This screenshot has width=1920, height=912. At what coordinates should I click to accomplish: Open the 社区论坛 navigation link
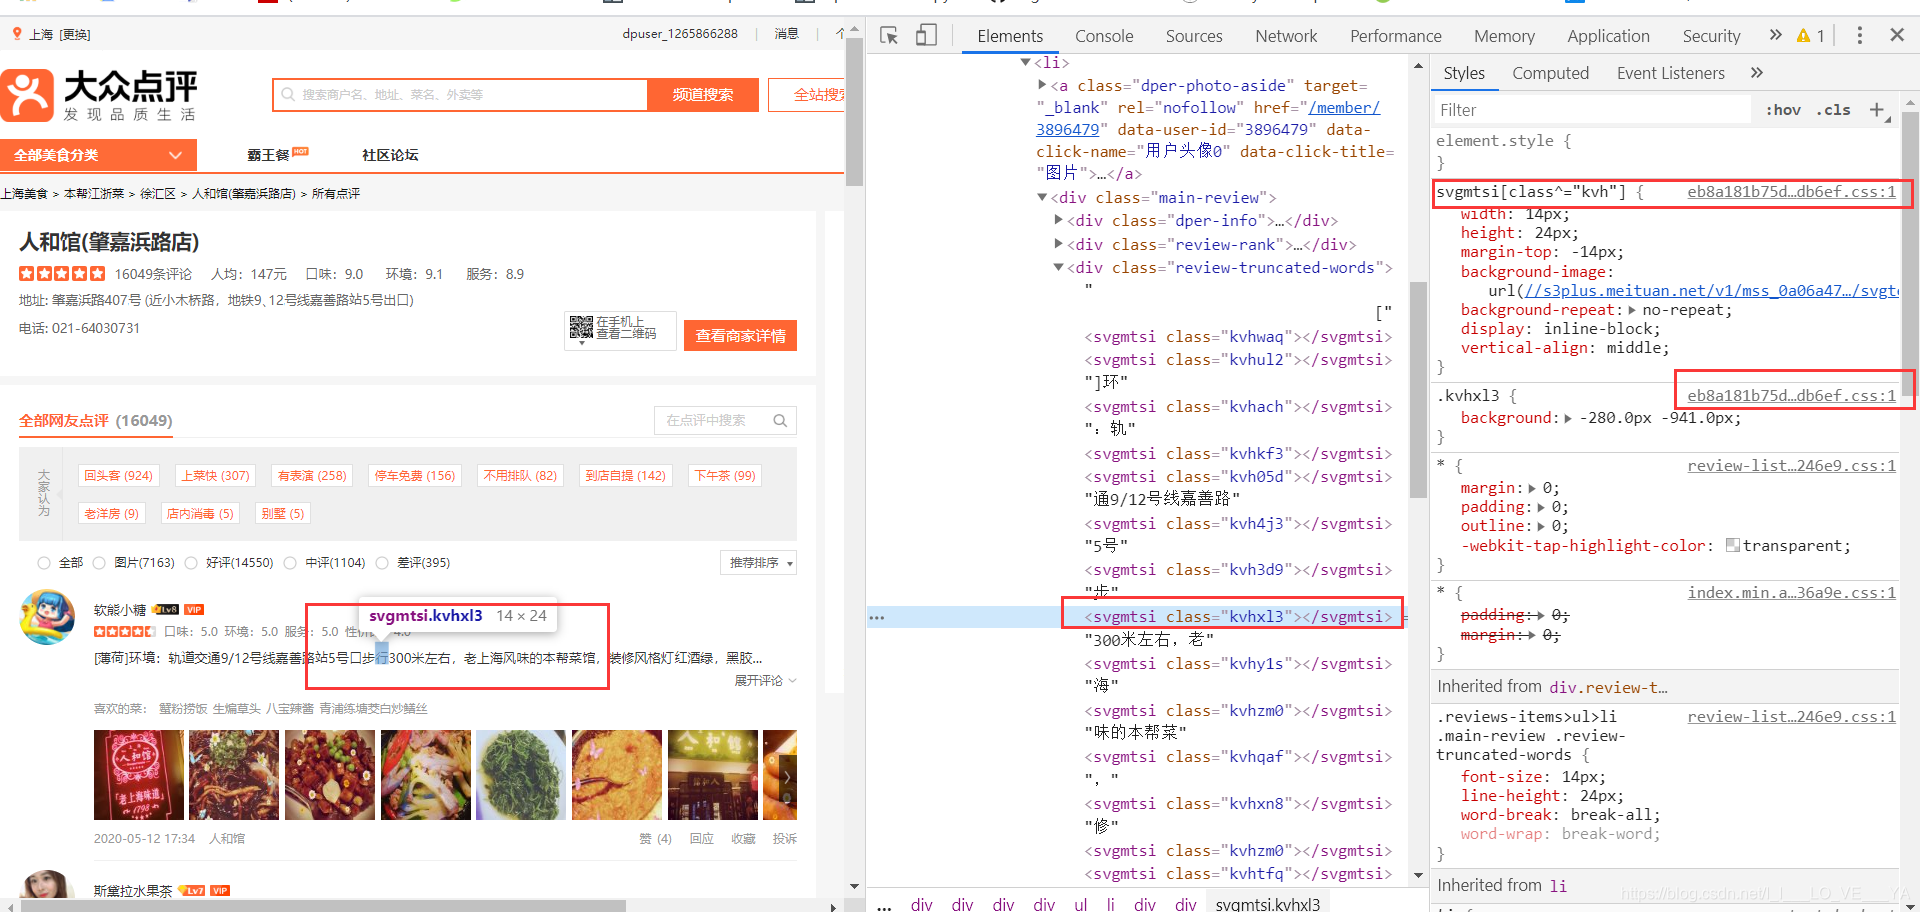click(390, 155)
